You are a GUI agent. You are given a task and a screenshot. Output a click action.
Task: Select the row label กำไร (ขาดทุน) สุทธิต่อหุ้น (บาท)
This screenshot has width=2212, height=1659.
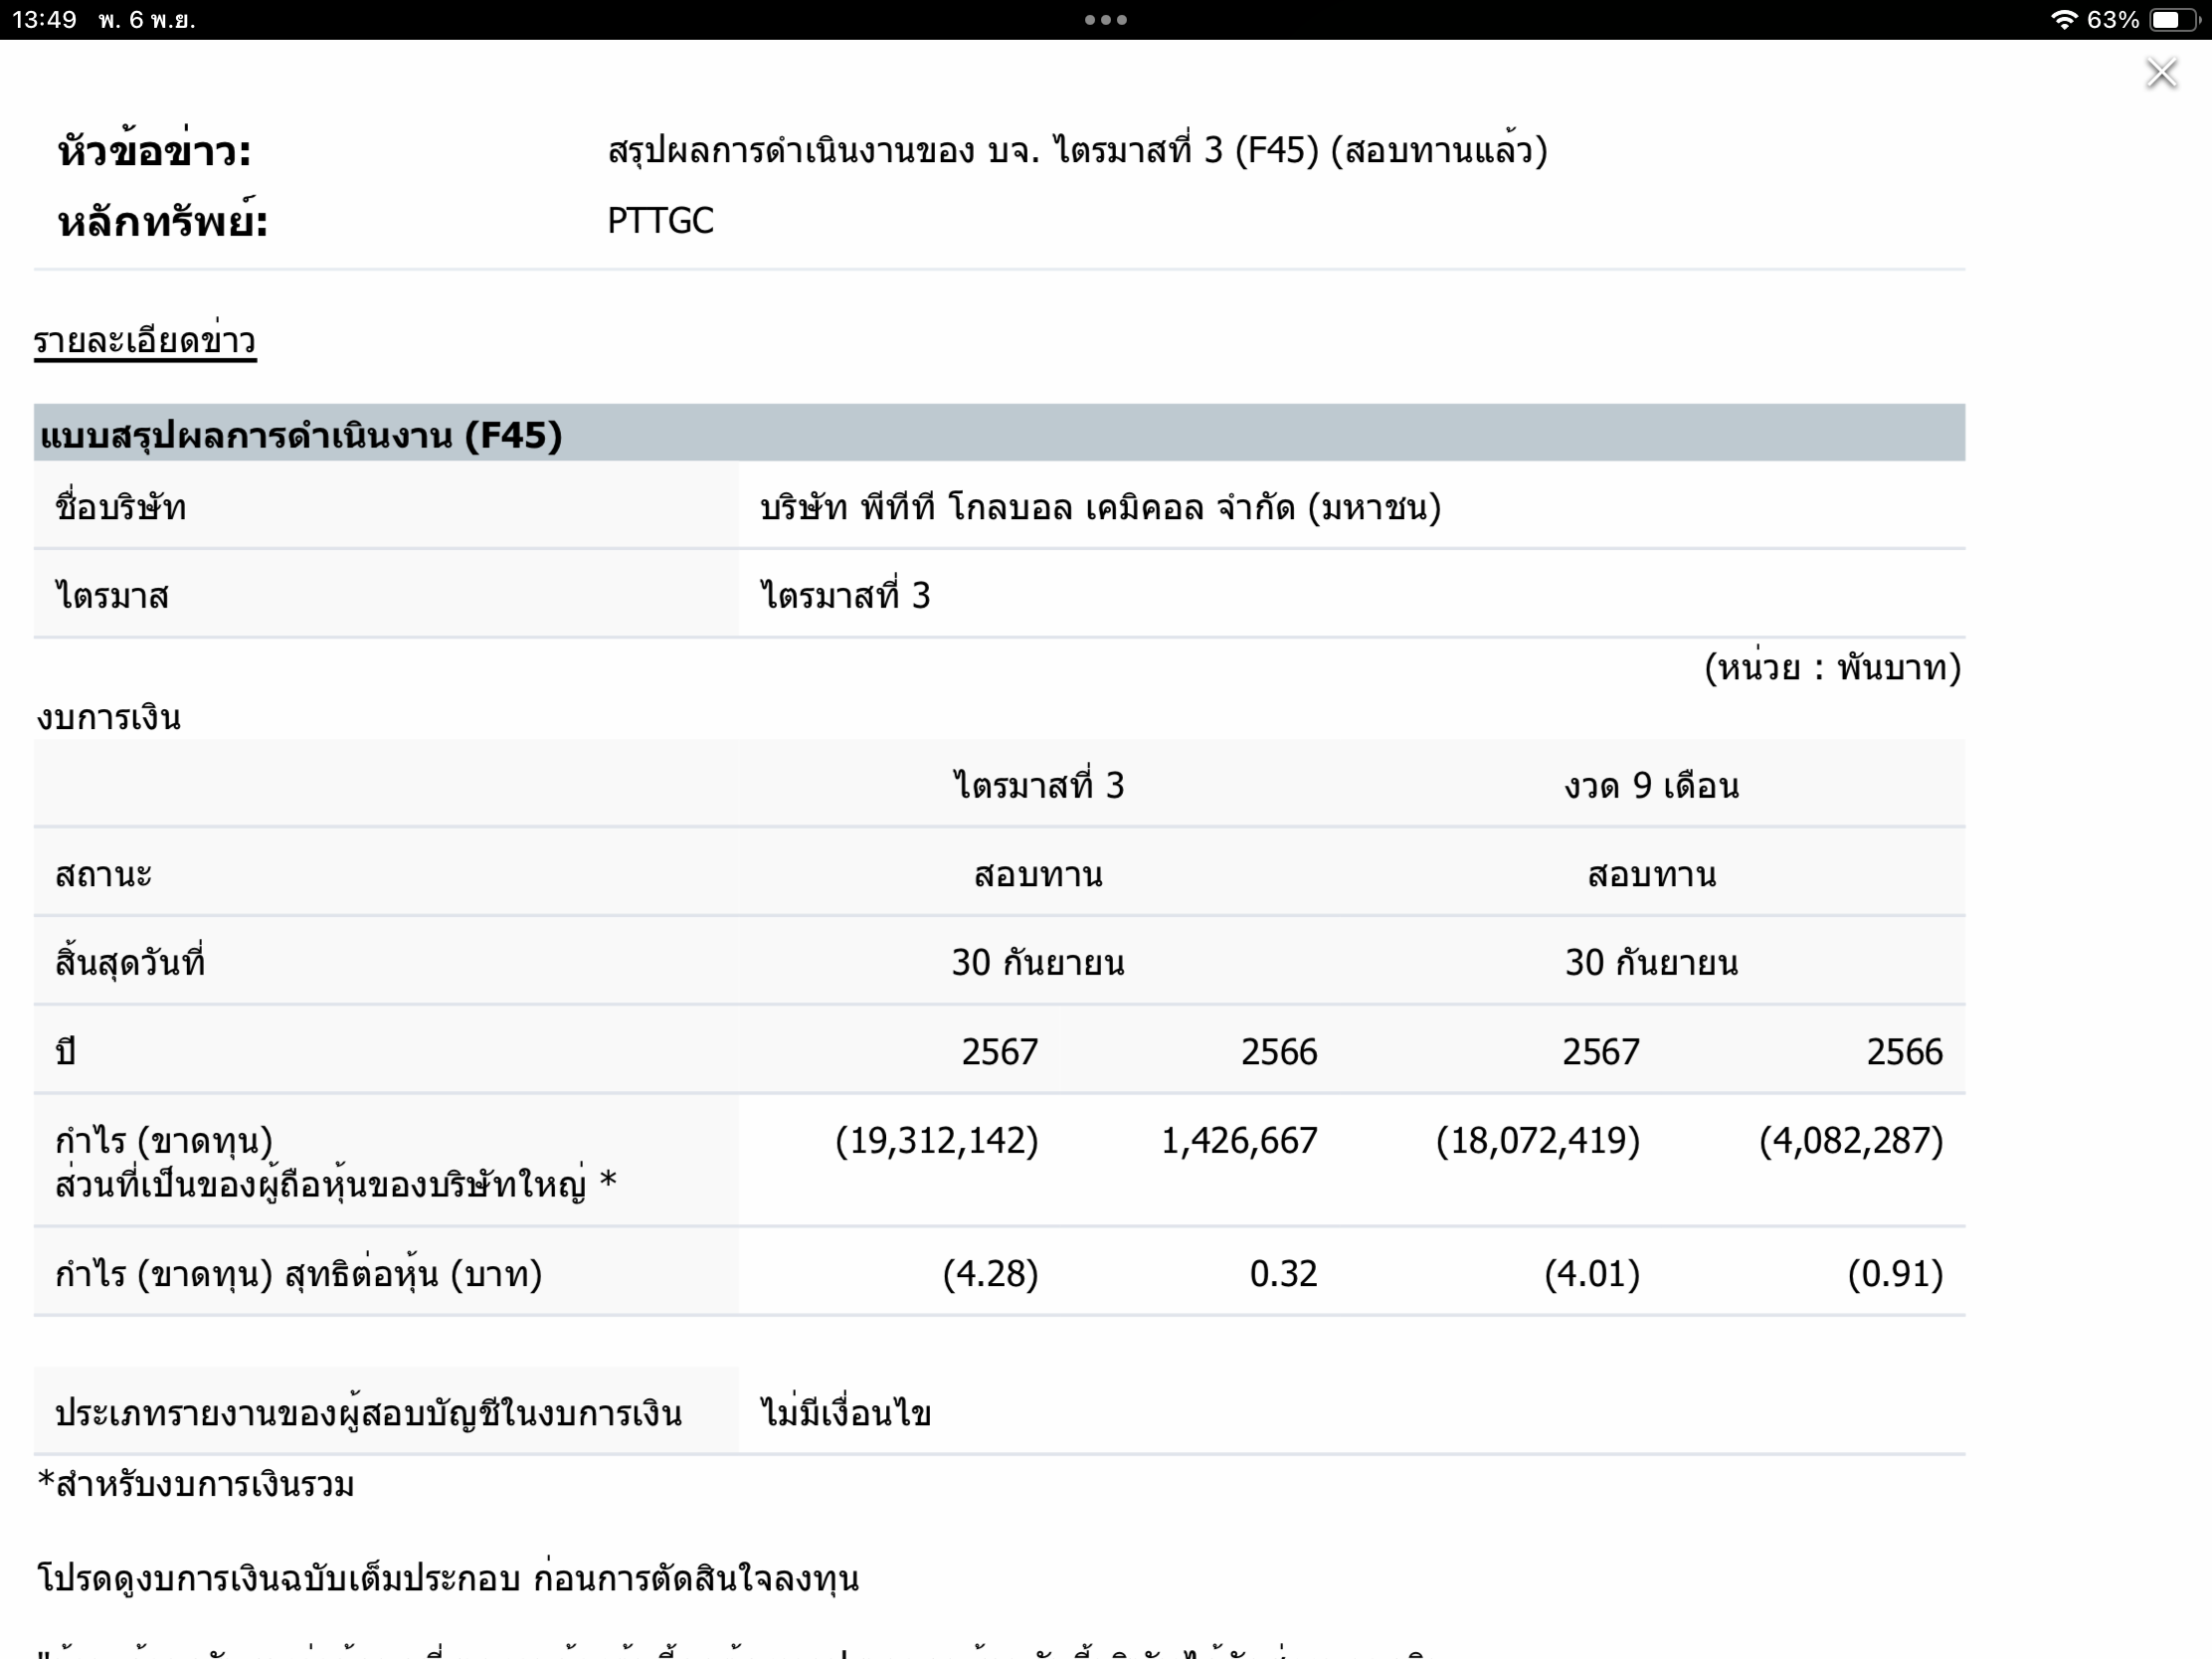click(298, 1273)
